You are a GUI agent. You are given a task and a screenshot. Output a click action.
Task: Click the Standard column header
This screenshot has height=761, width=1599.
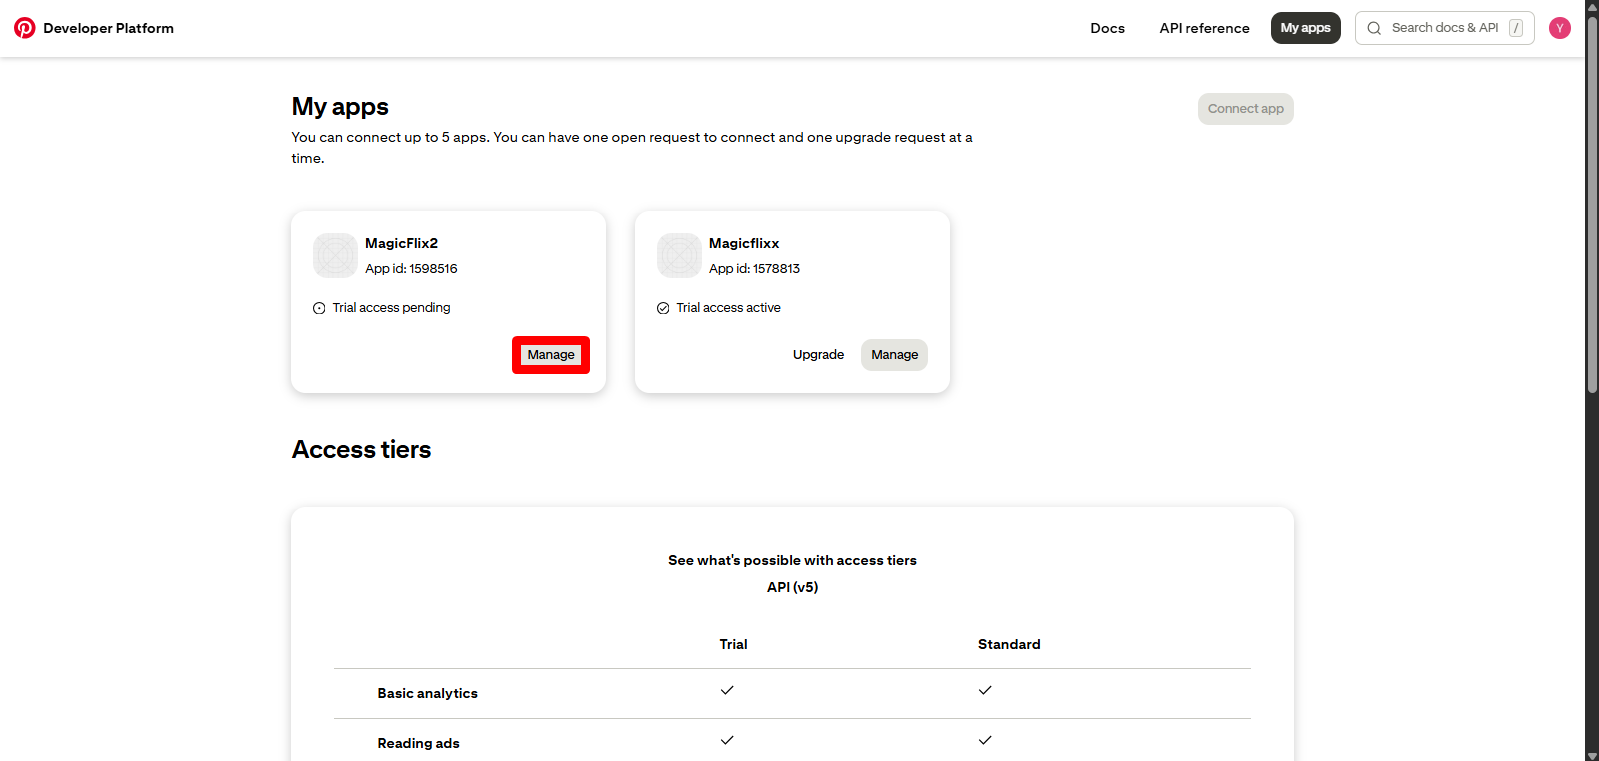pyautogui.click(x=1009, y=644)
